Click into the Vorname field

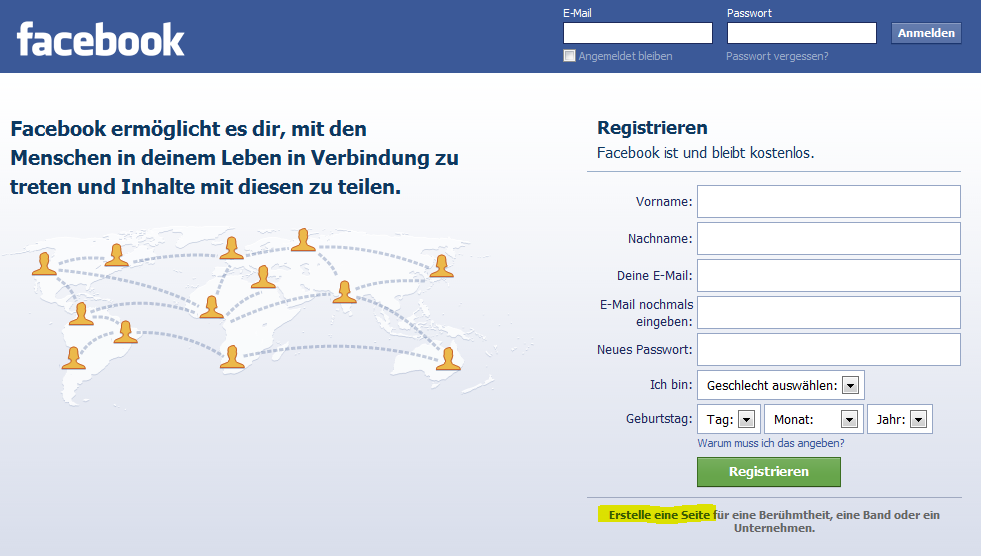[x=828, y=201]
